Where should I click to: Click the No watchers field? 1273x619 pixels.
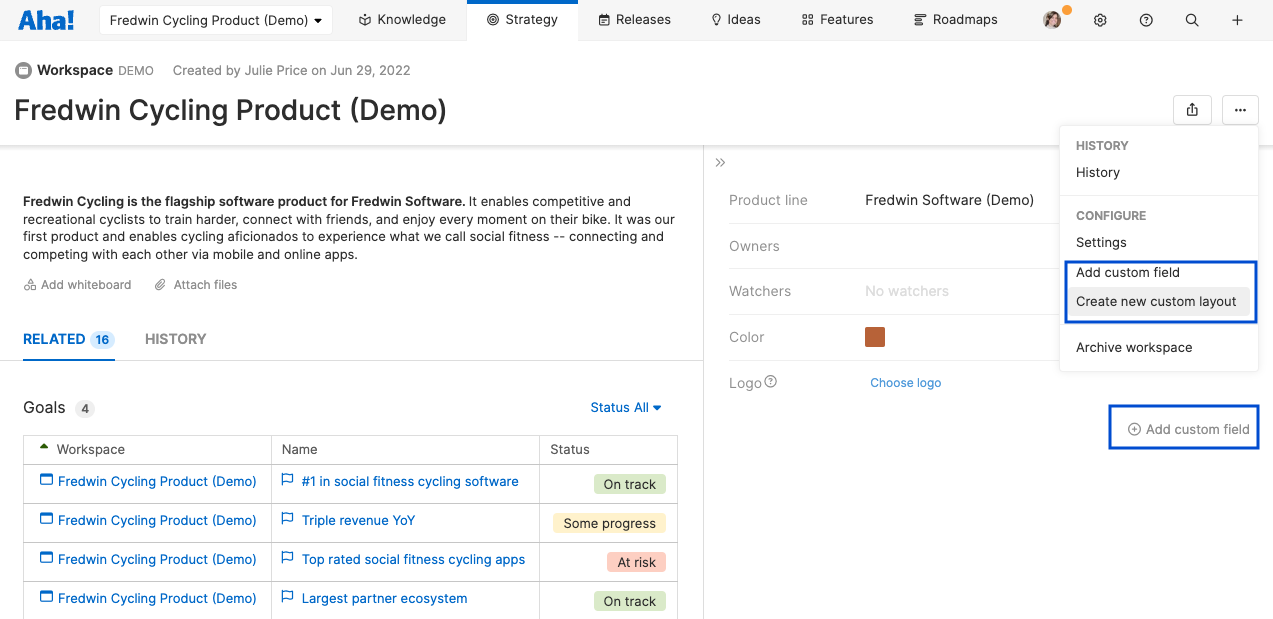point(907,292)
